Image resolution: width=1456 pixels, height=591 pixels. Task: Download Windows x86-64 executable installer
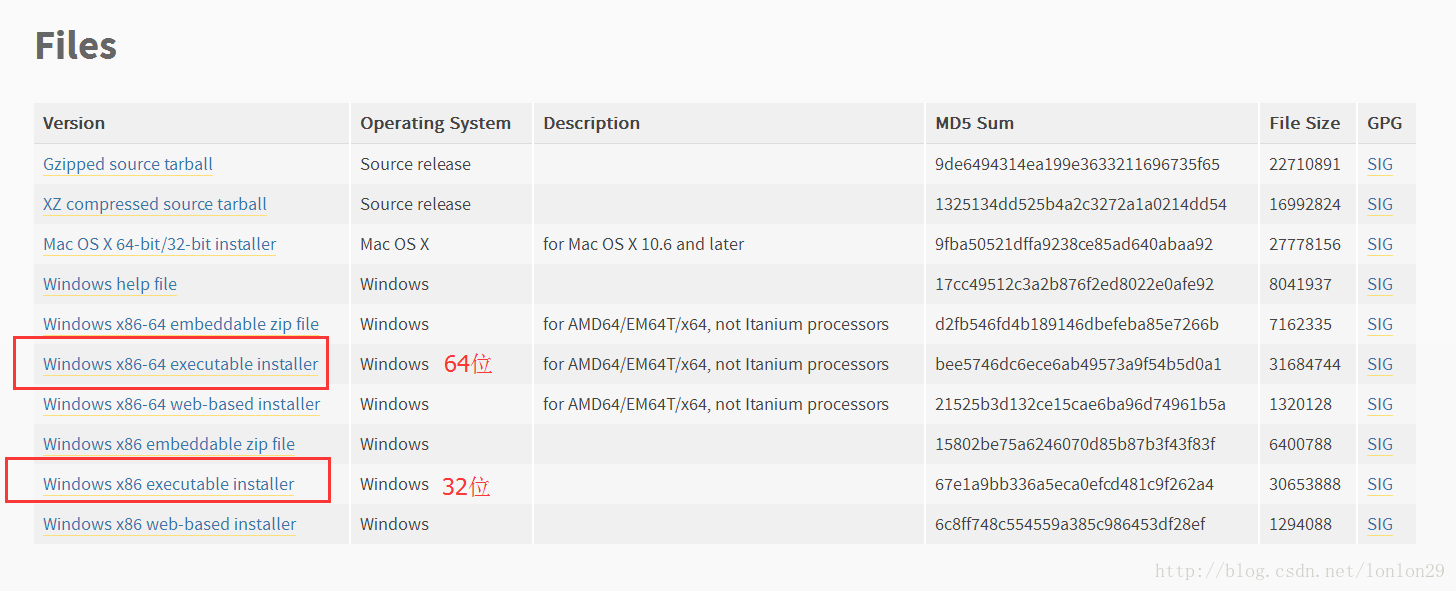point(181,364)
